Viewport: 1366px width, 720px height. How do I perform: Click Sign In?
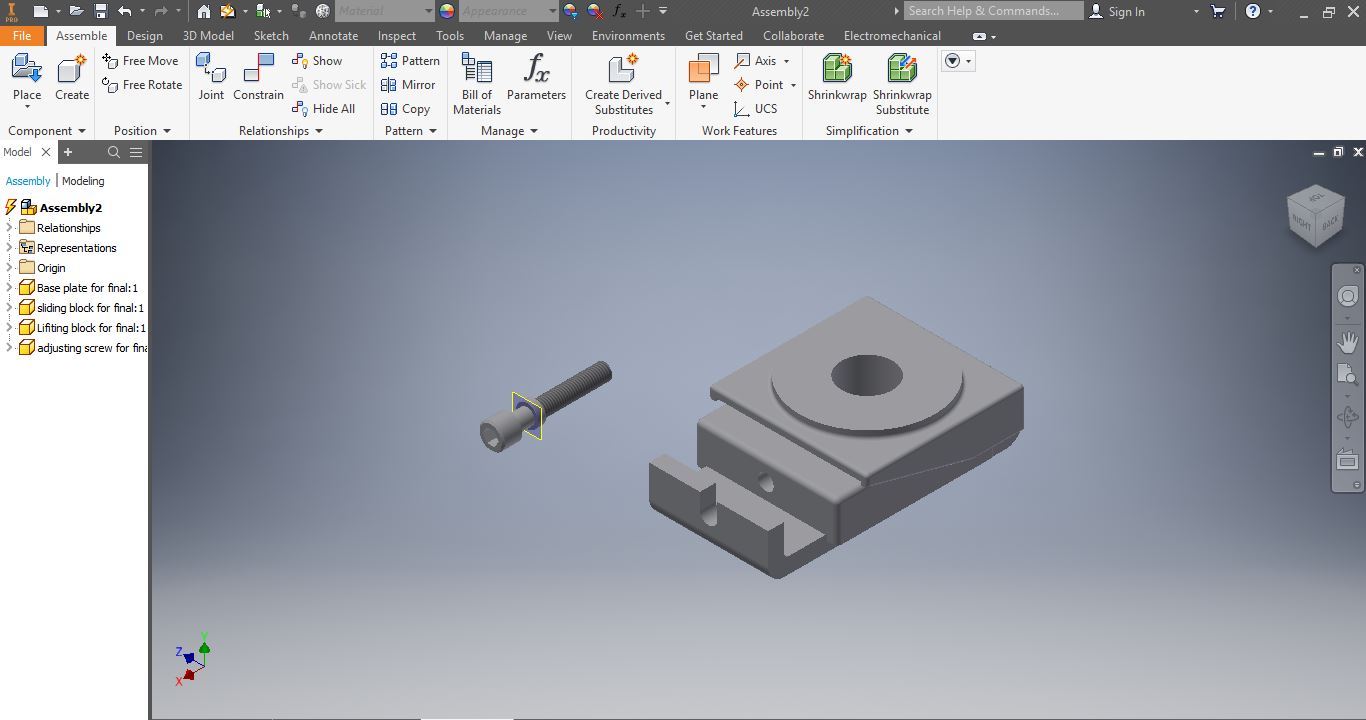point(1117,11)
